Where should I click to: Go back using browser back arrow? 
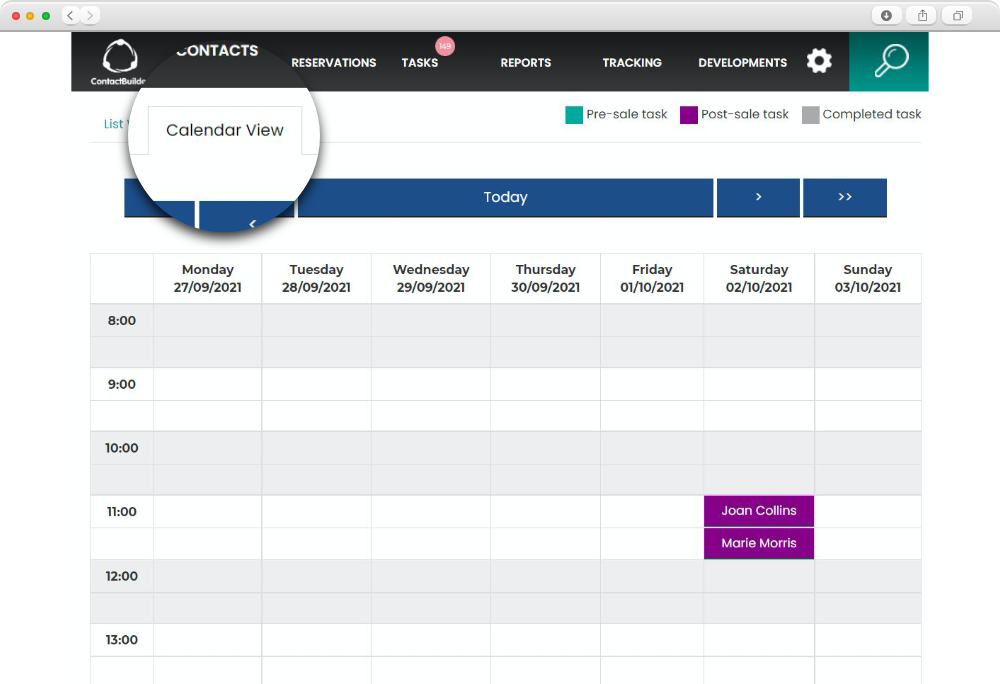pos(71,15)
